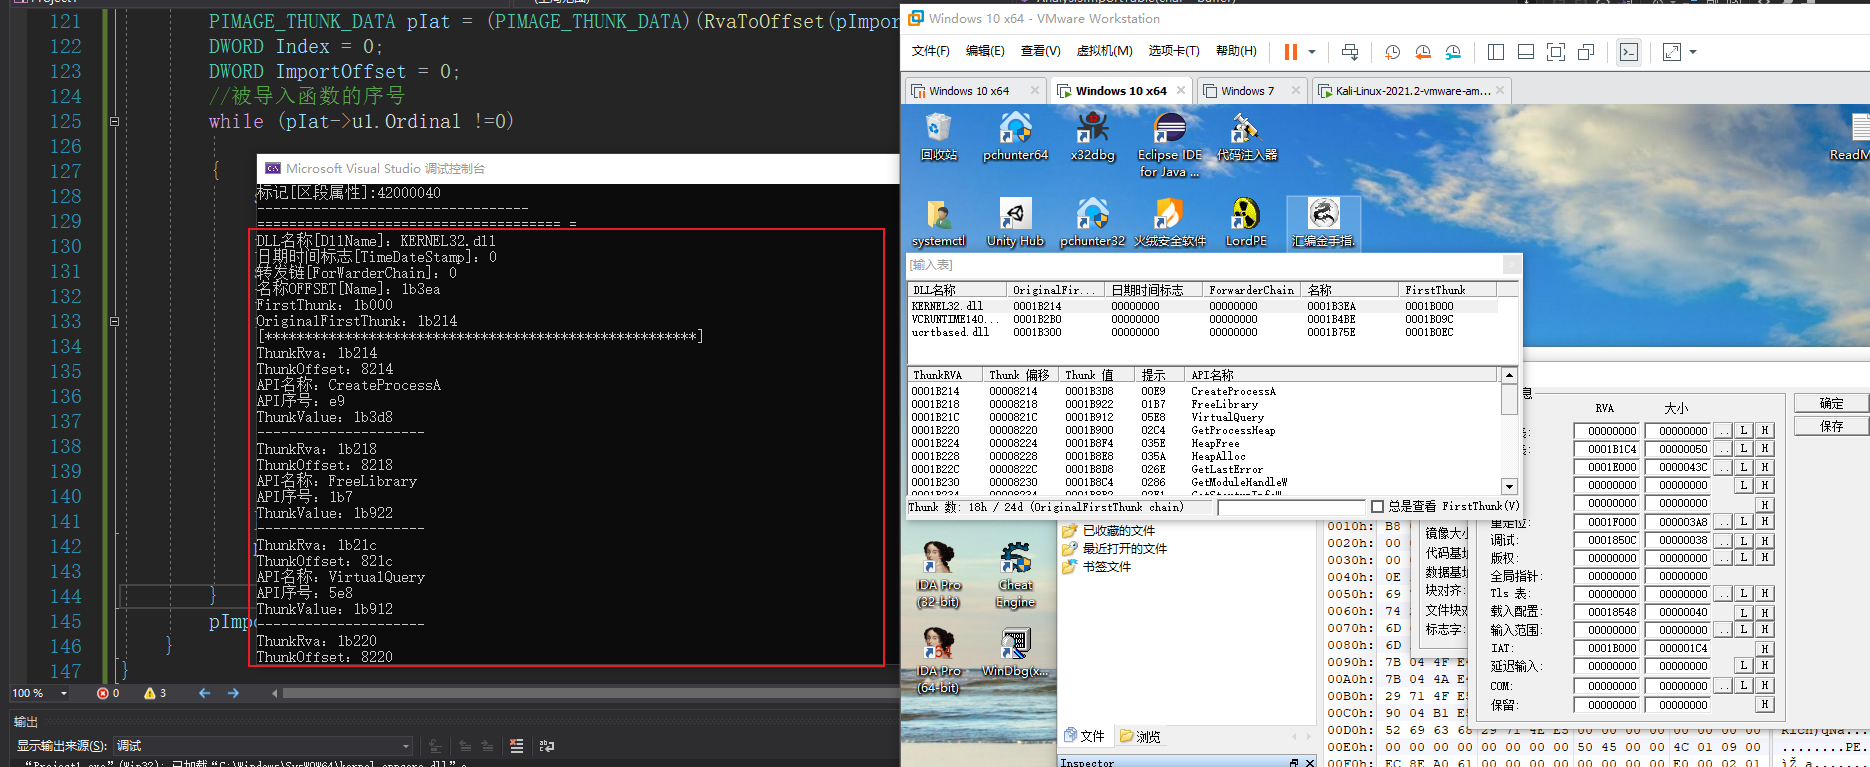Click 确定 button in directory dialog

tap(1831, 403)
